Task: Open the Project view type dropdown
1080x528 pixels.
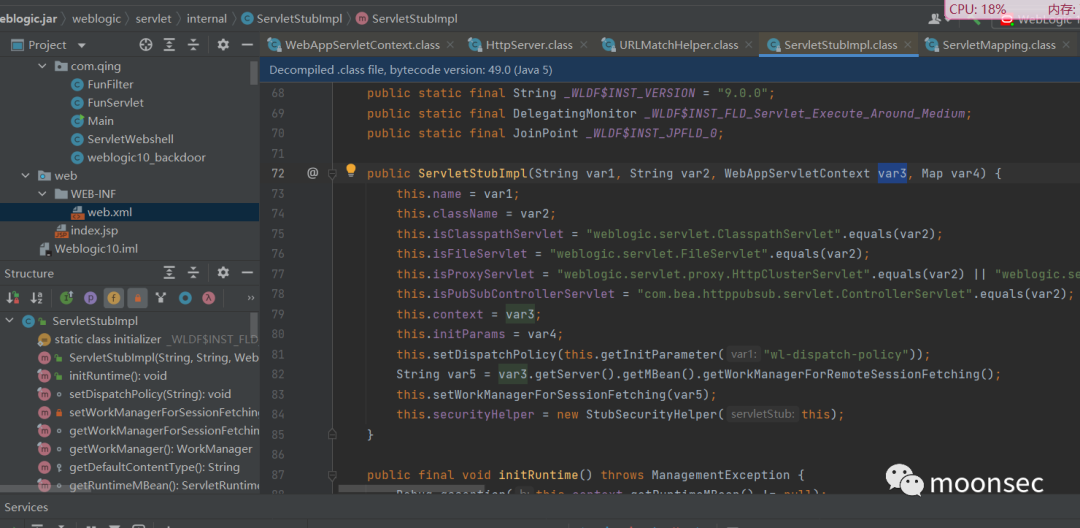Action: click(x=82, y=45)
